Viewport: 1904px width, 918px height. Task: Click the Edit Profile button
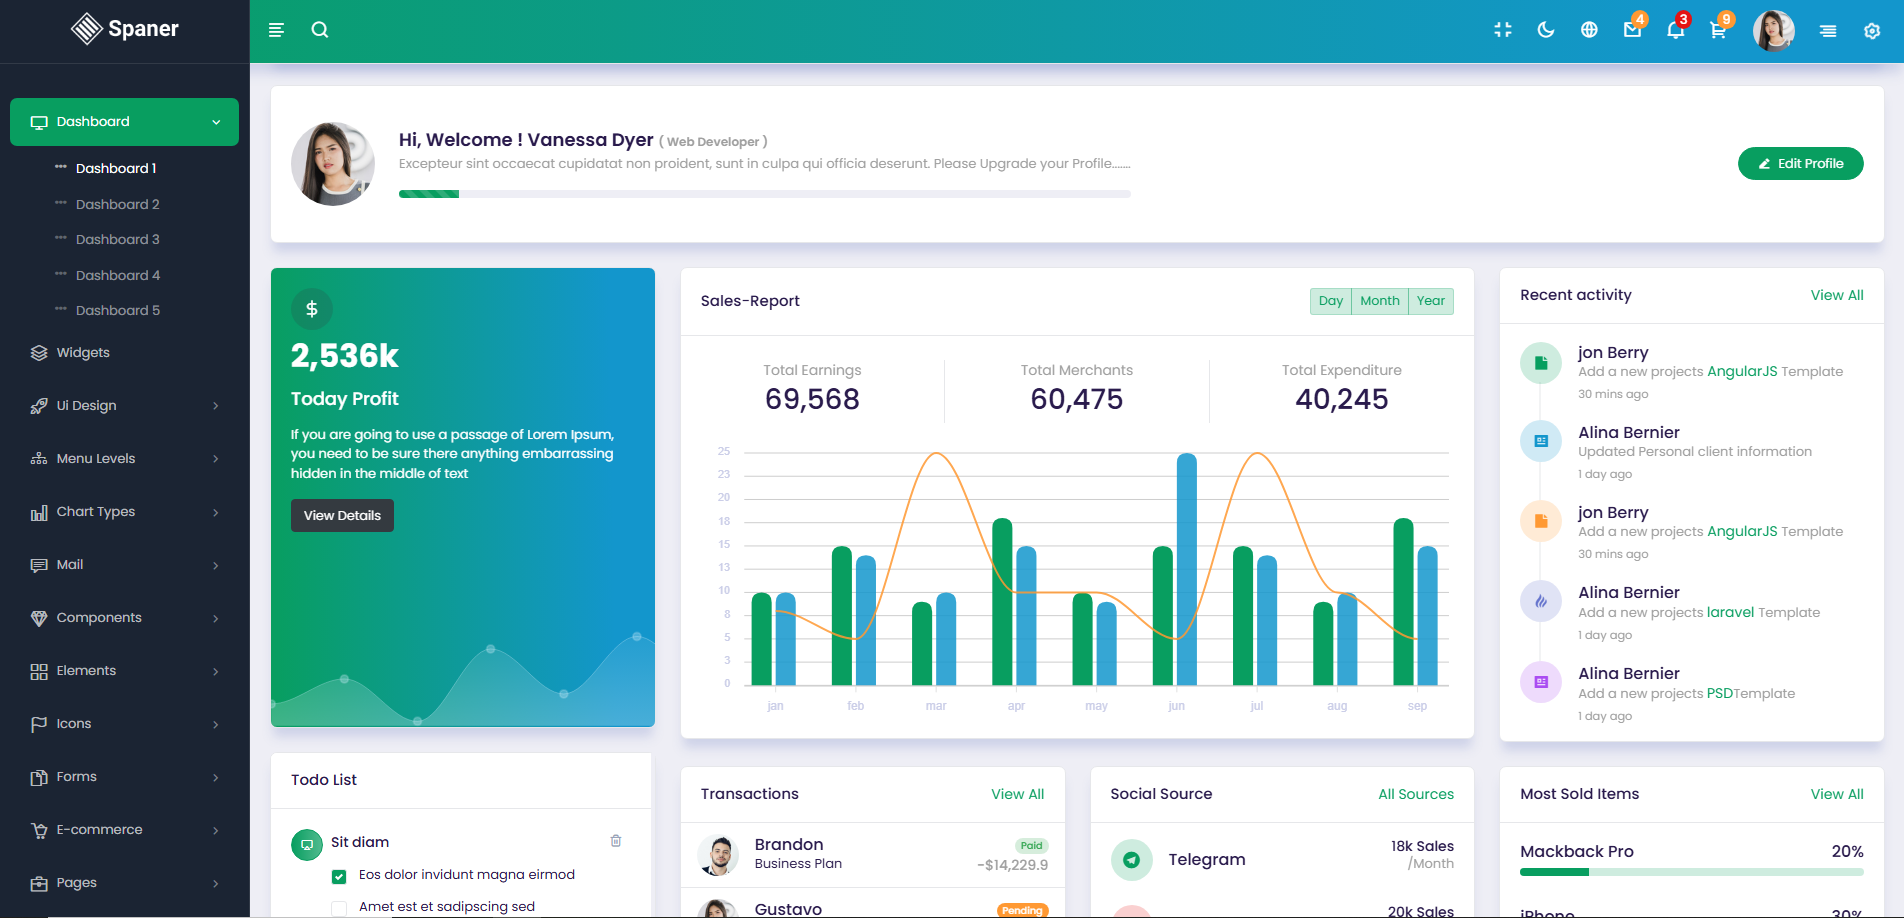pyautogui.click(x=1800, y=164)
